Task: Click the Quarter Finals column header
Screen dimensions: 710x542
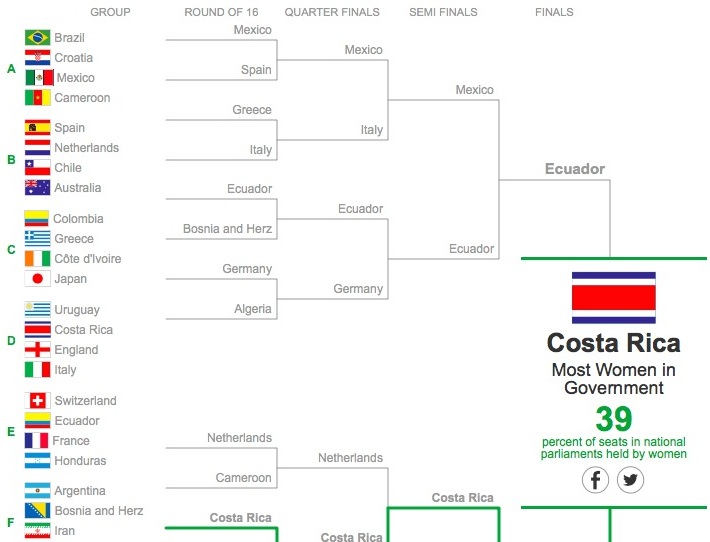Action: (x=332, y=13)
